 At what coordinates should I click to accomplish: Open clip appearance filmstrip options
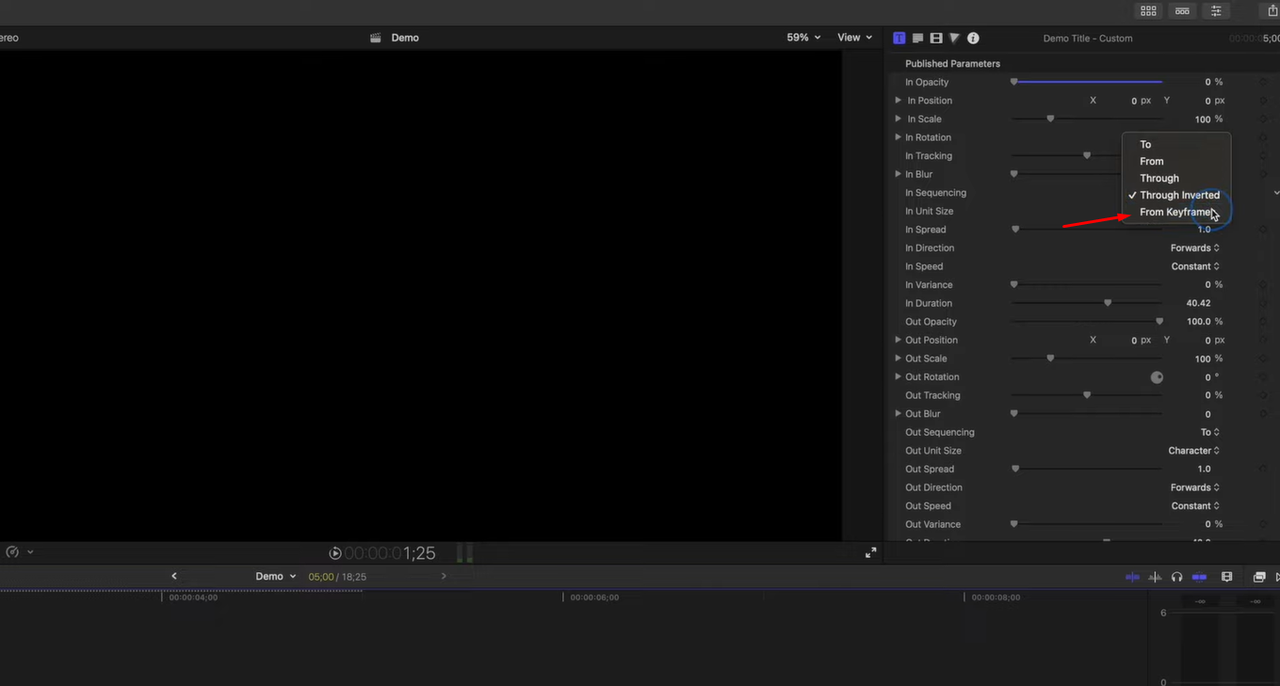[x=1227, y=577]
